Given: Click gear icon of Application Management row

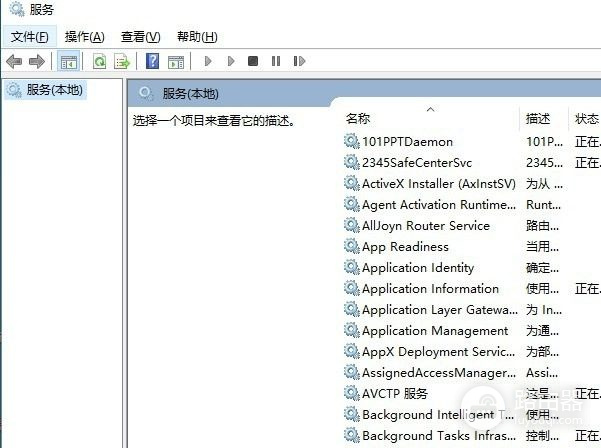Looking at the screenshot, I should coord(351,330).
